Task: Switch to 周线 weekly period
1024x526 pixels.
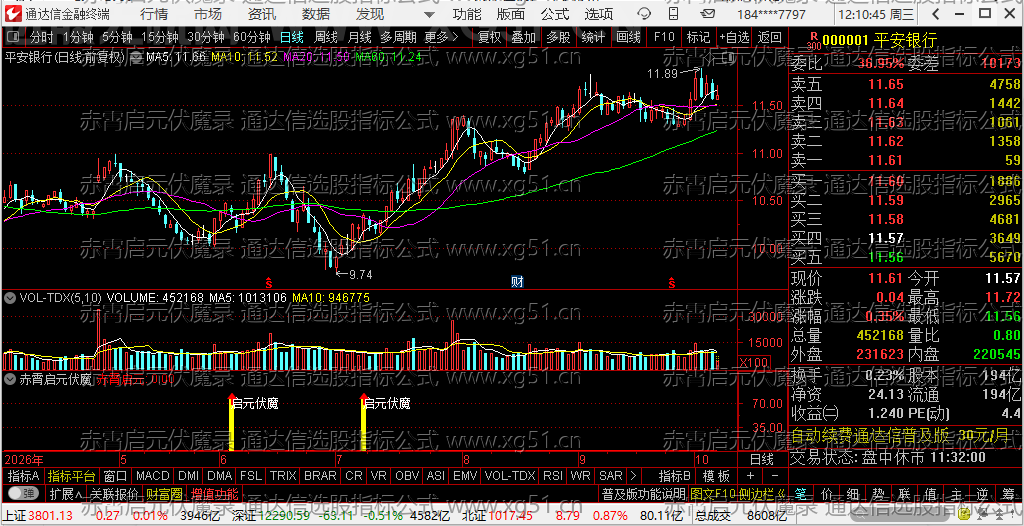Action: click(326, 37)
